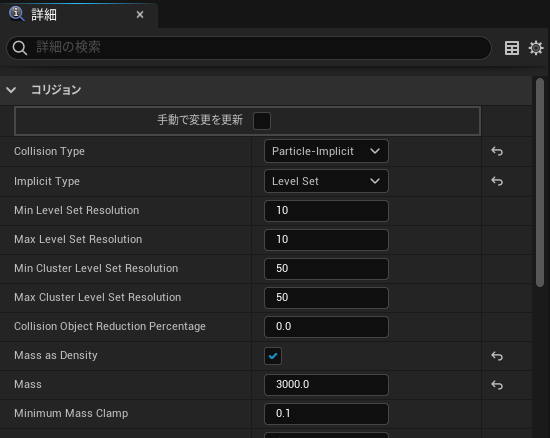The height and width of the screenshot is (438, 550).
Task: Click the Mass value field 3000.0
Action: click(x=326, y=385)
